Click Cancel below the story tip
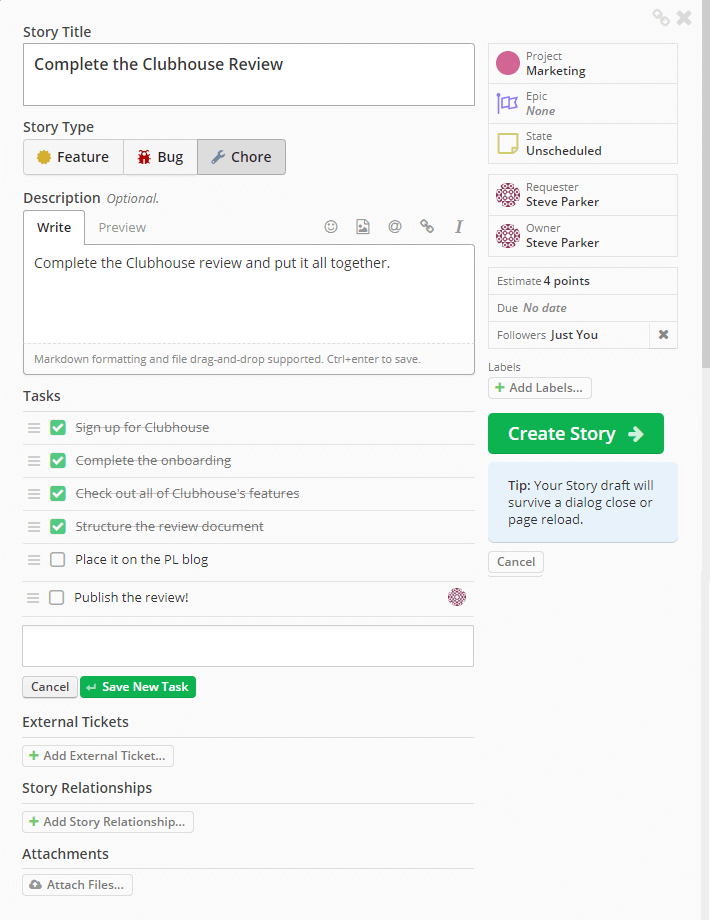 (516, 562)
